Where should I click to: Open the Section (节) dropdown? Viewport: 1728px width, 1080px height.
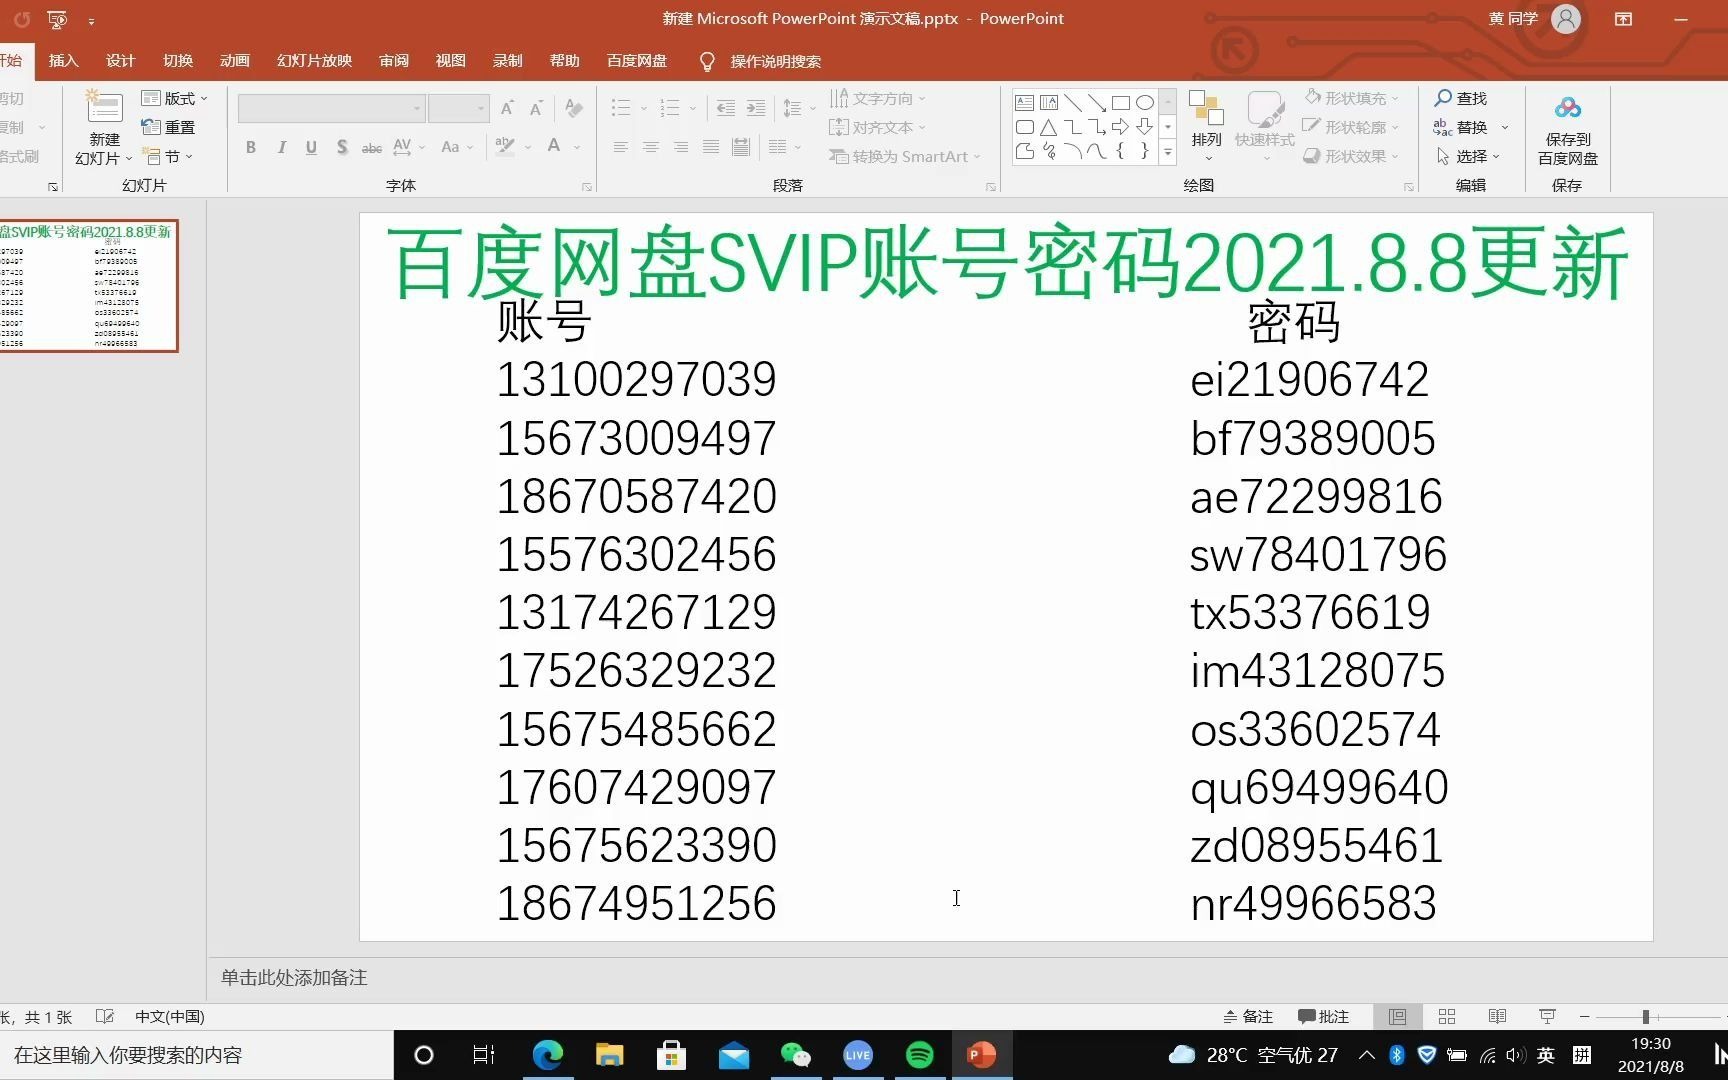(168, 156)
